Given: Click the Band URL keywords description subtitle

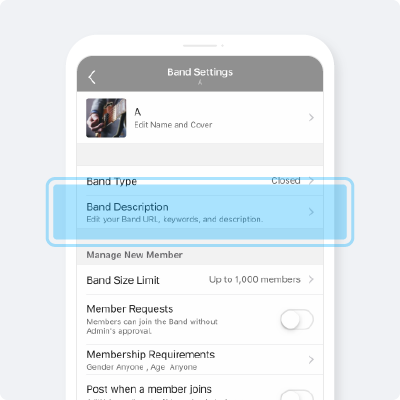Looking at the screenshot, I should [x=174, y=219].
